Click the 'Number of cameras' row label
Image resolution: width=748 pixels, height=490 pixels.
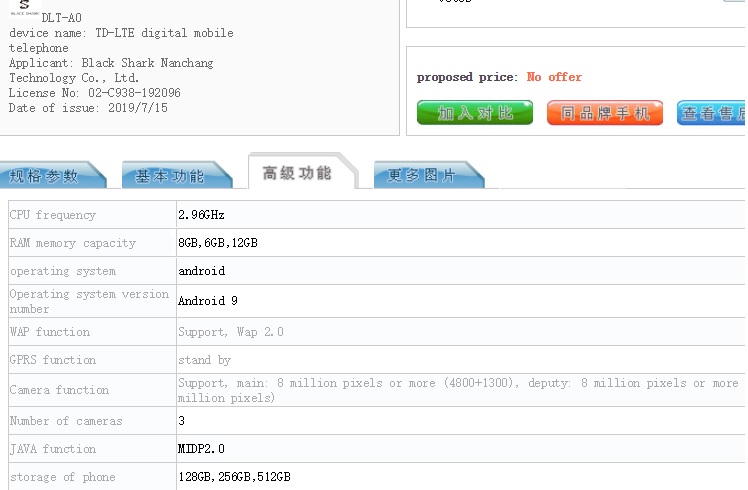[66, 421]
